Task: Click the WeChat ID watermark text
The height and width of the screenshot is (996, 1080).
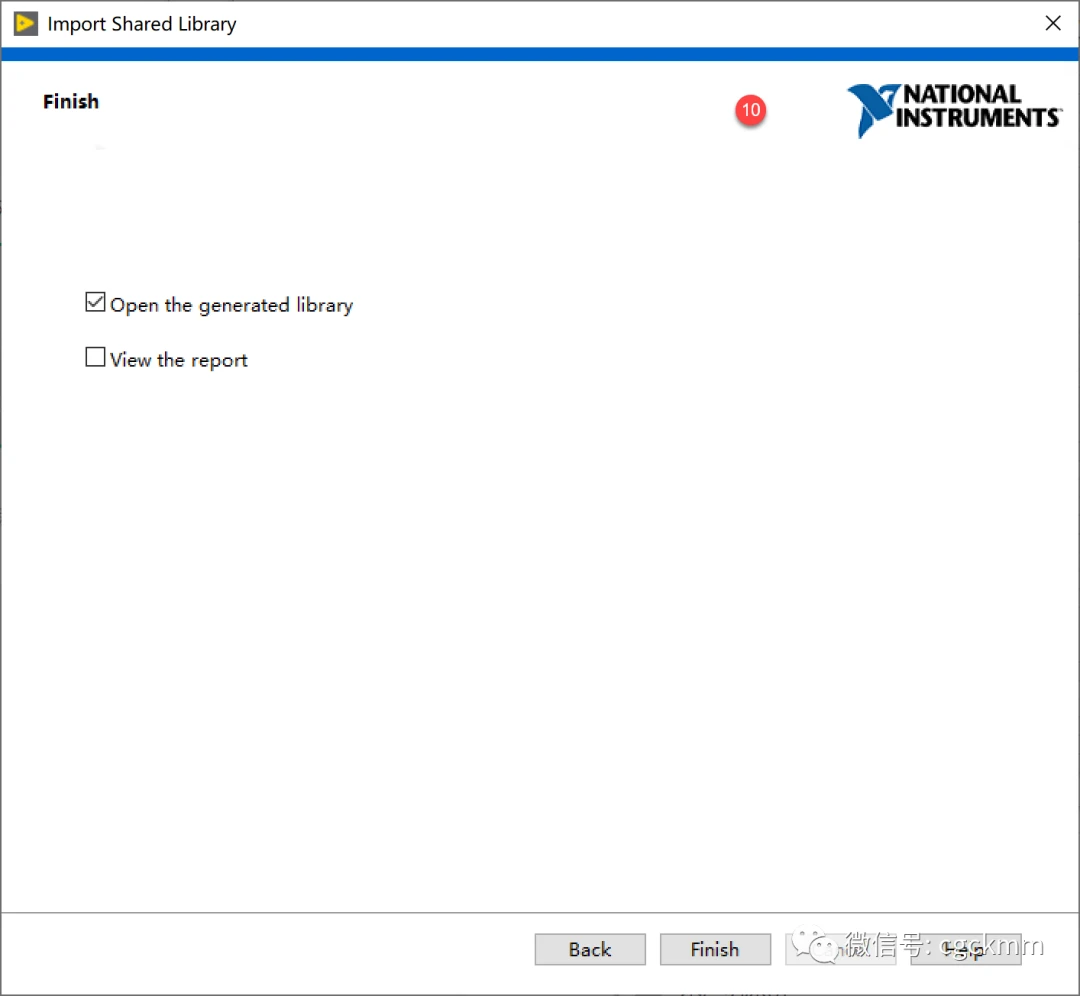Action: click(945, 943)
